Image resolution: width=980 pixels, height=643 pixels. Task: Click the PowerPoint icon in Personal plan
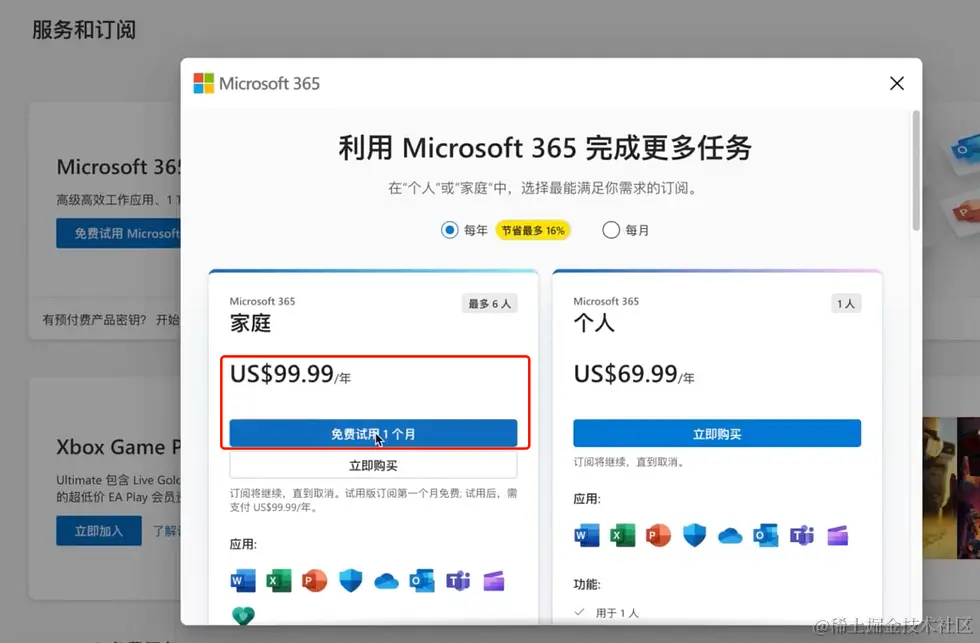658,536
